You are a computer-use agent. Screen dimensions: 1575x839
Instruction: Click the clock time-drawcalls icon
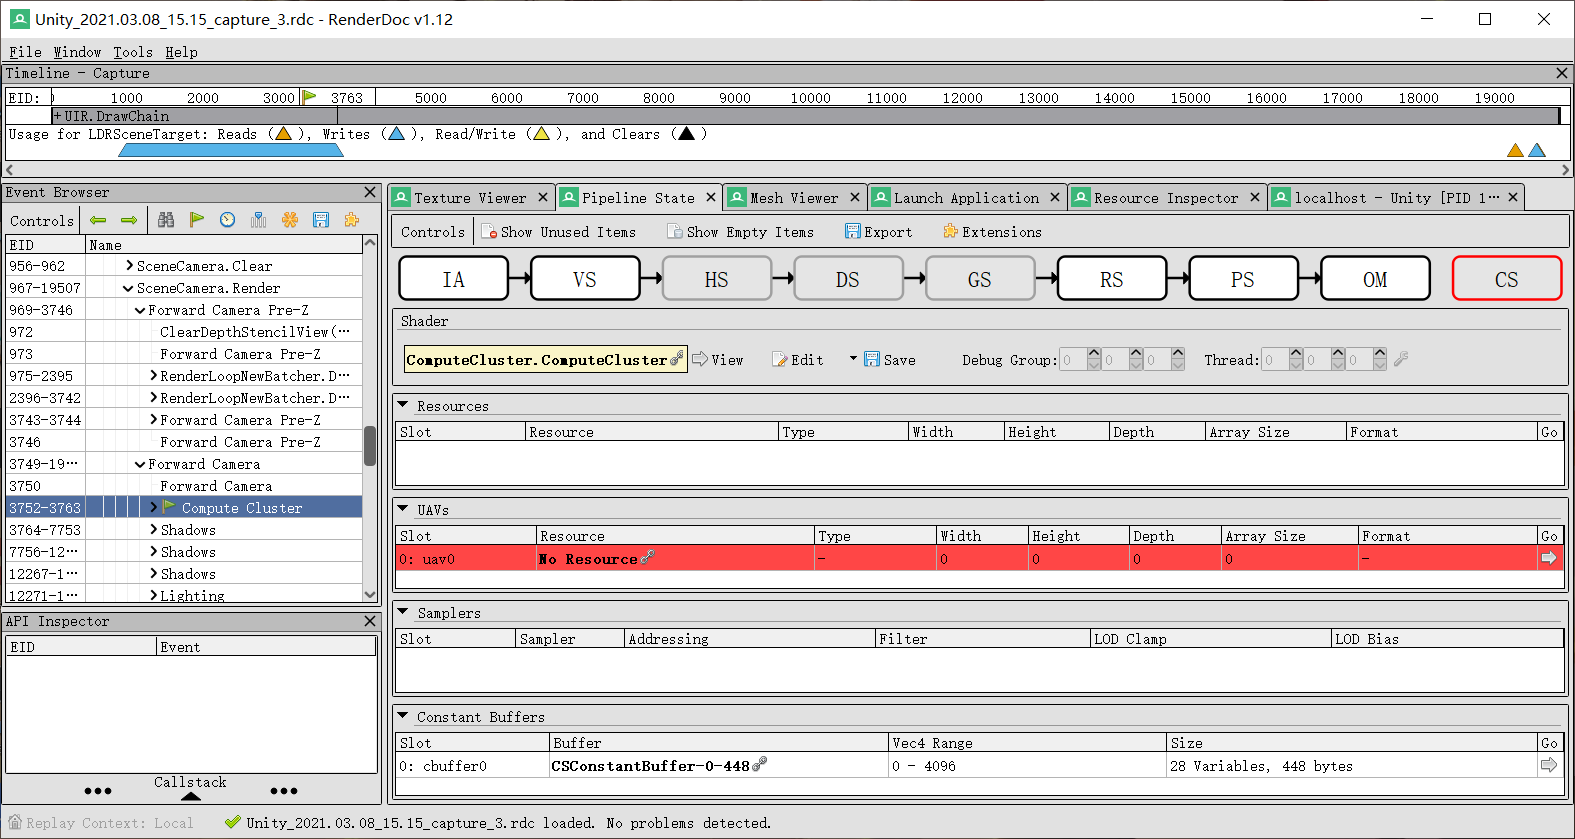(x=228, y=220)
